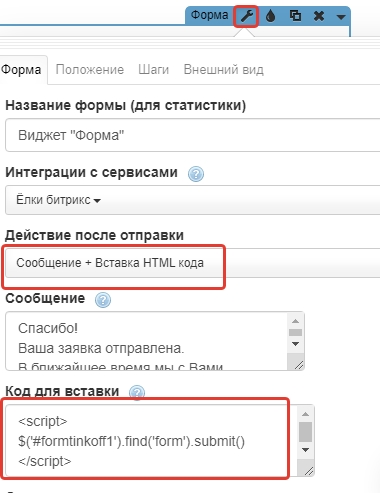
Task: Click the Название формы label text
Action: pyautogui.click(x=126, y=105)
